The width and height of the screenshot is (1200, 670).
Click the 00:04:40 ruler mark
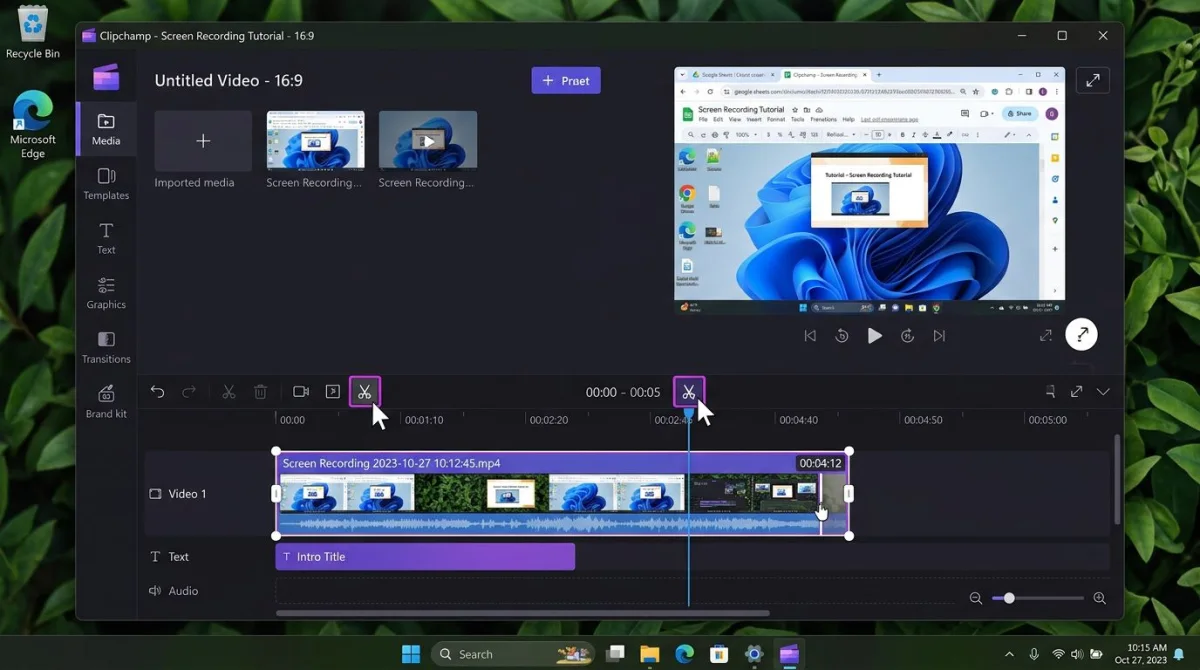(x=798, y=420)
